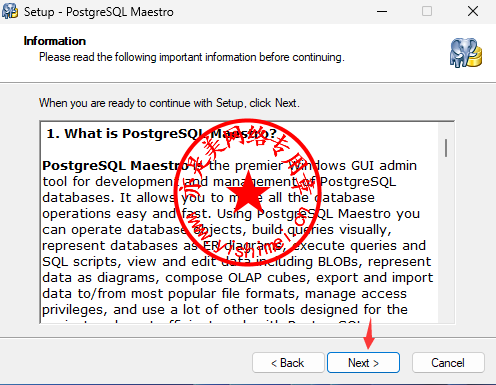
Task: Minimize the Setup window
Action: pyautogui.click(x=382, y=11)
